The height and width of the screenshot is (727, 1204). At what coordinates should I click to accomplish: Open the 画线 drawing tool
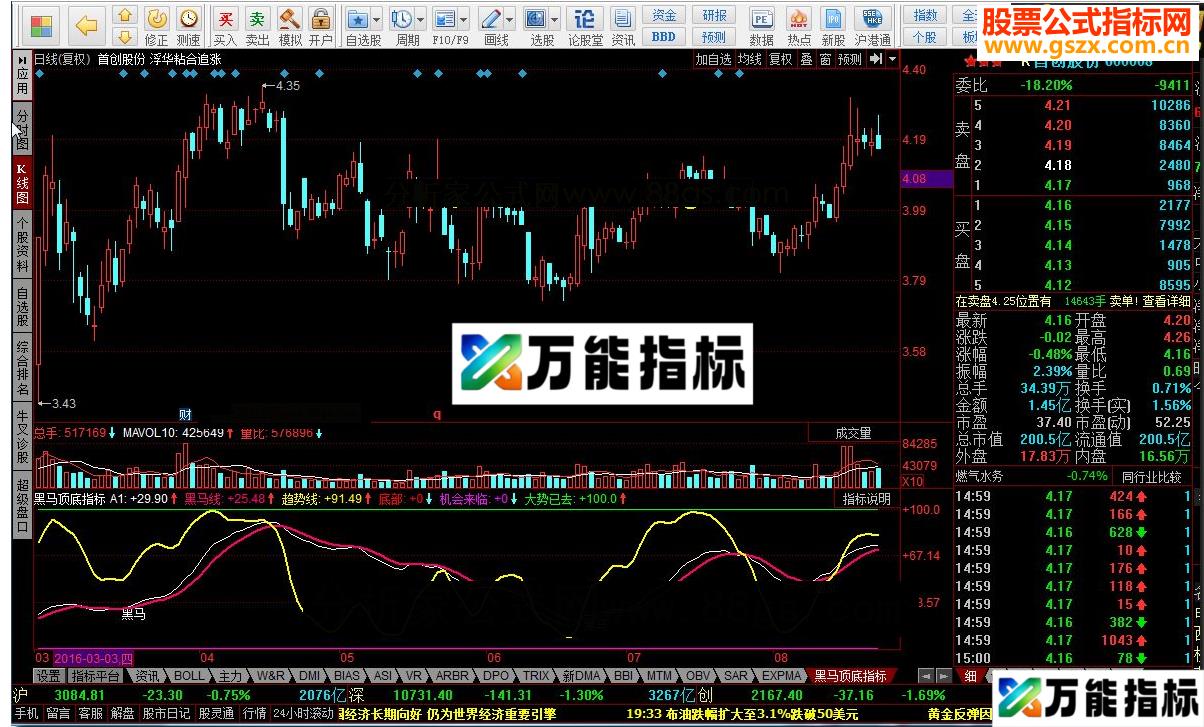490,20
